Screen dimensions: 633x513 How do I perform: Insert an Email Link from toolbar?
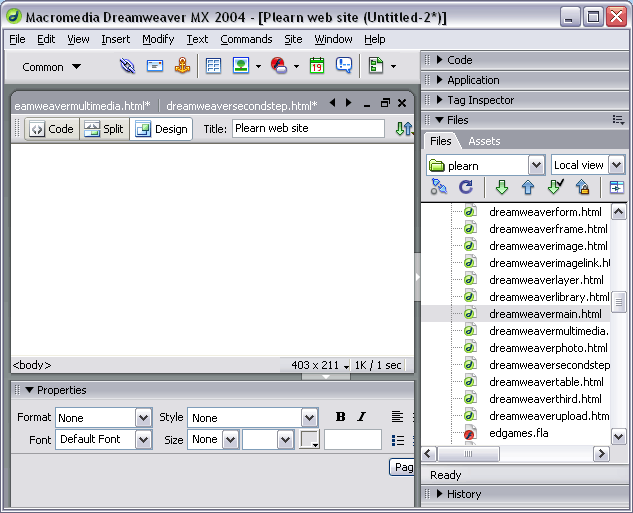(155, 66)
